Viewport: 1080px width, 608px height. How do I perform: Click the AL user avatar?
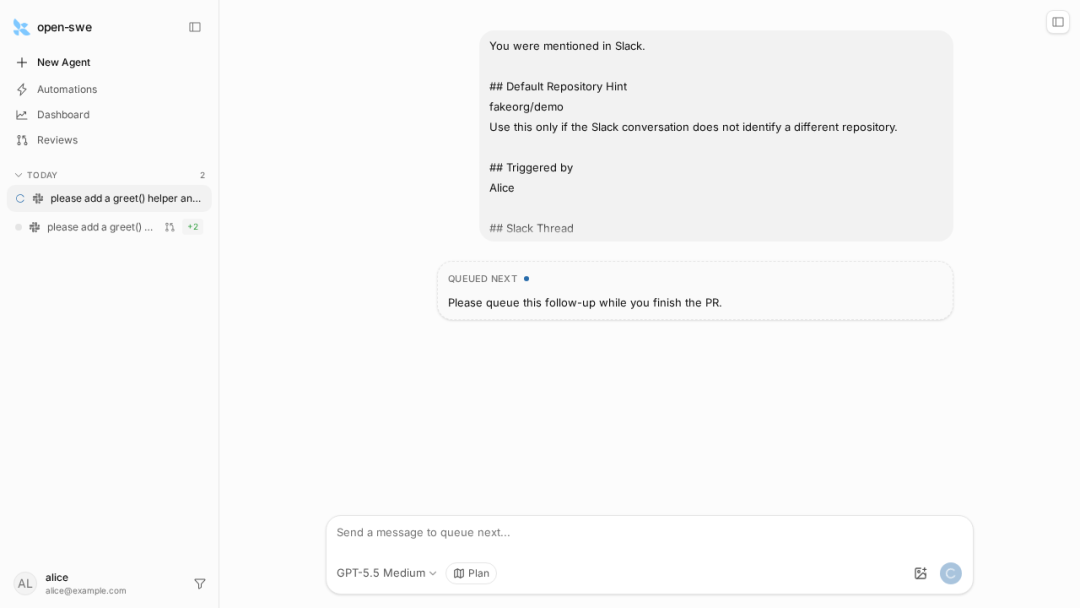click(25, 584)
